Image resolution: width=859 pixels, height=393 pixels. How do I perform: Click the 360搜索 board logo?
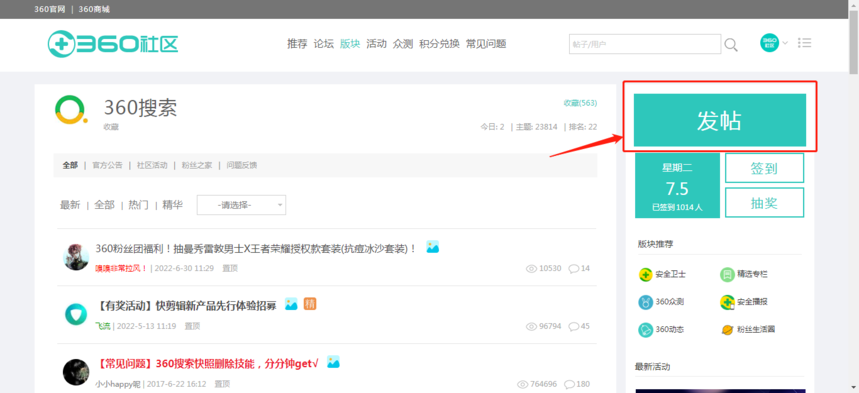(x=71, y=110)
